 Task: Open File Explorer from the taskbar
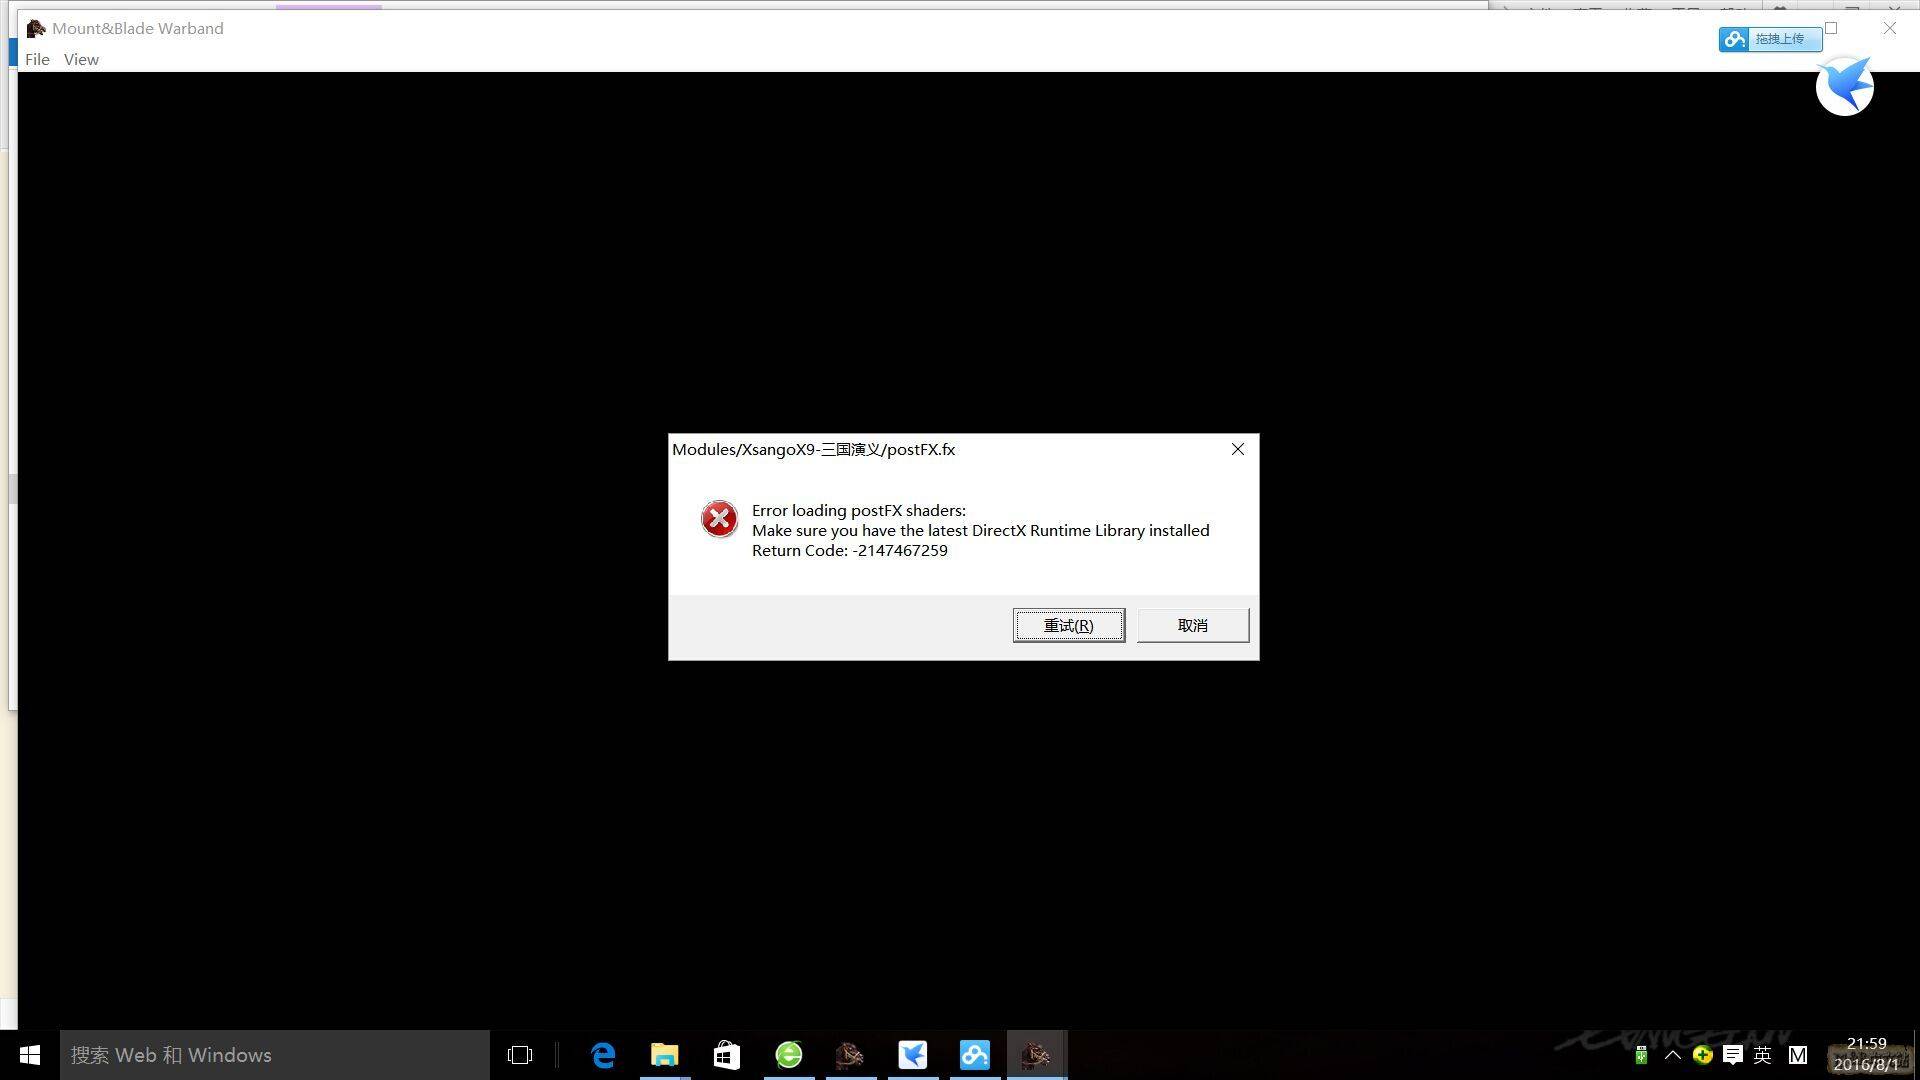tap(665, 1055)
